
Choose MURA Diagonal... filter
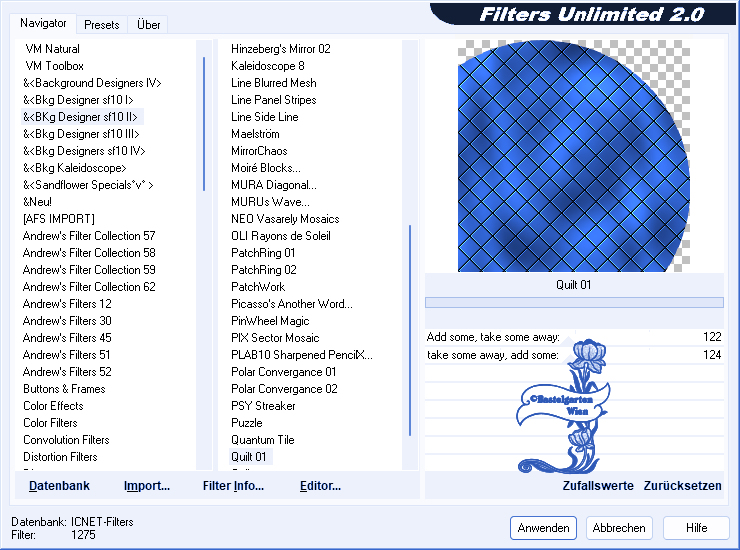[274, 185]
